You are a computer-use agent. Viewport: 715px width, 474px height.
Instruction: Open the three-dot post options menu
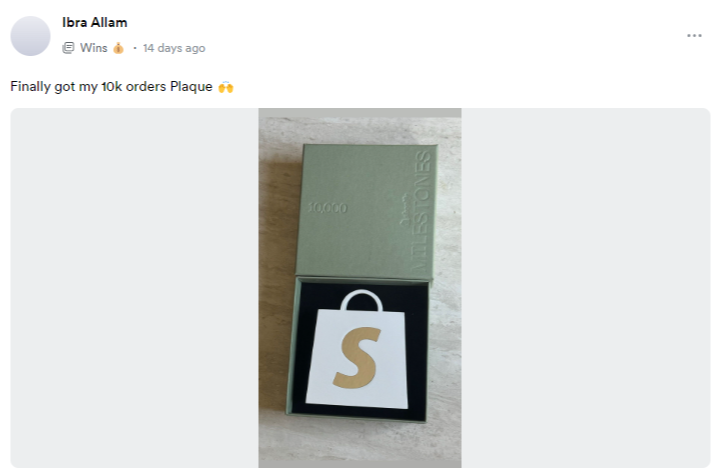pyautogui.click(x=694, y=36)
